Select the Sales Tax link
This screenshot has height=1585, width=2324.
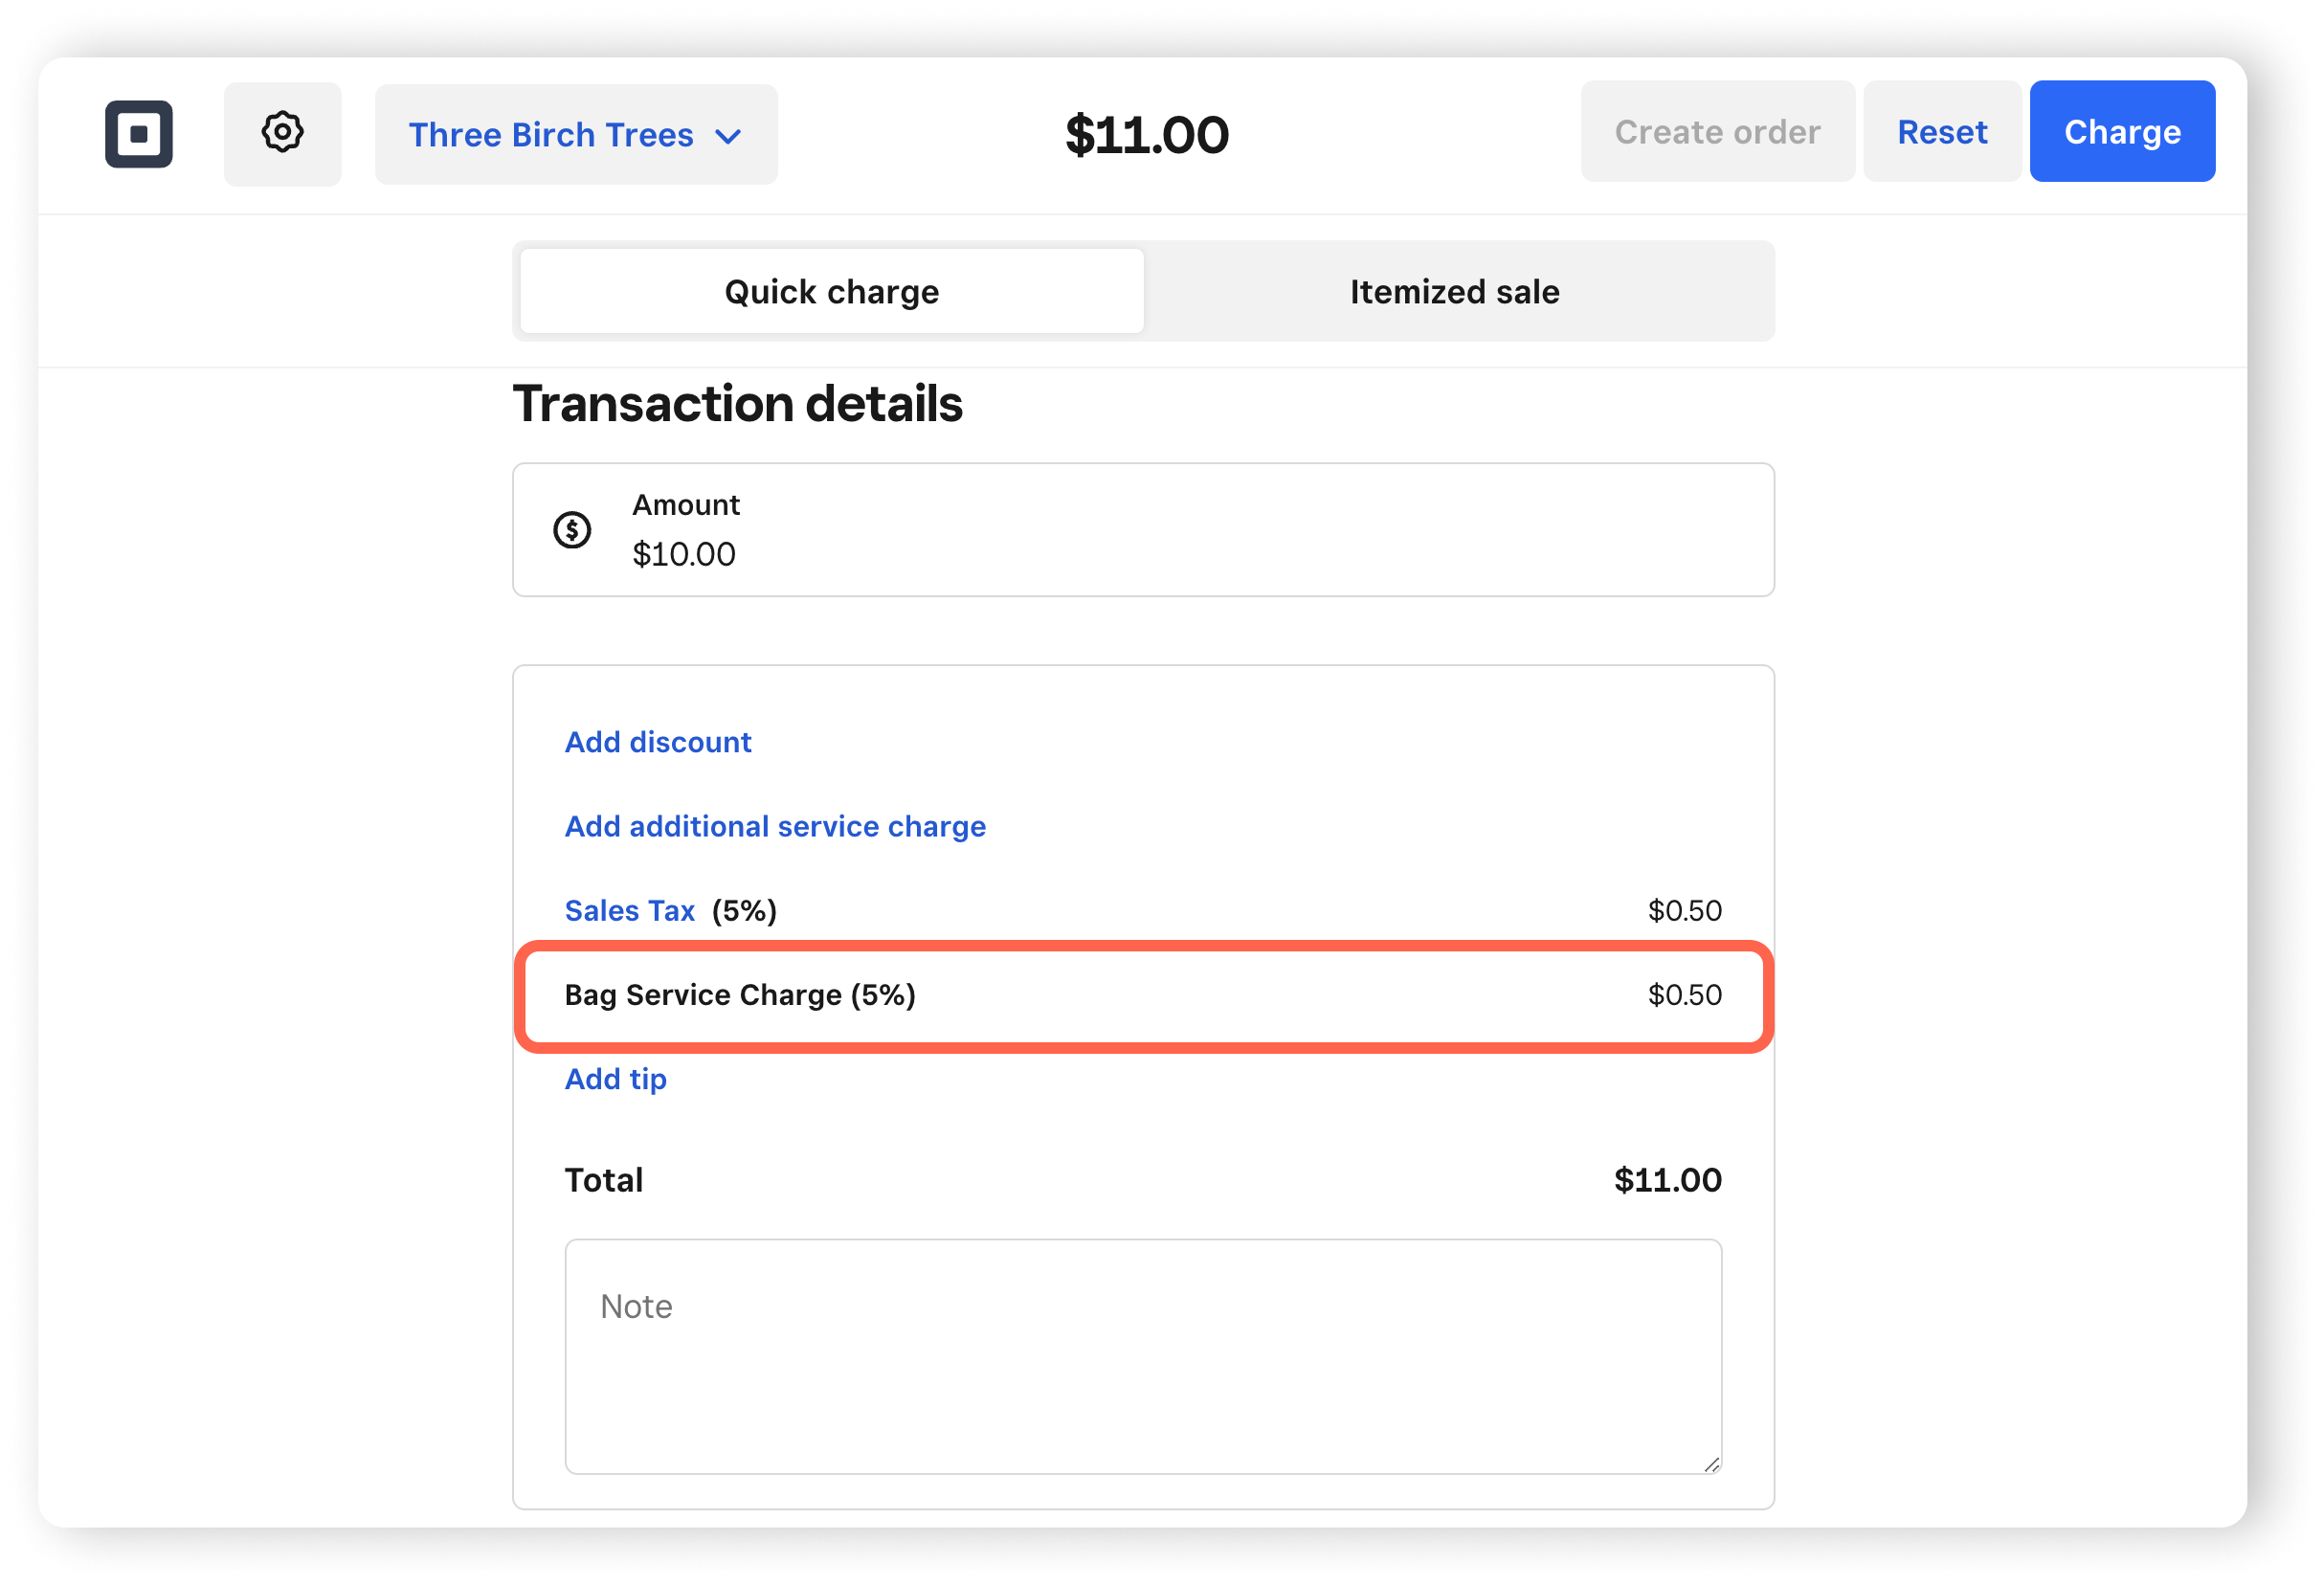tap(629, 910)
